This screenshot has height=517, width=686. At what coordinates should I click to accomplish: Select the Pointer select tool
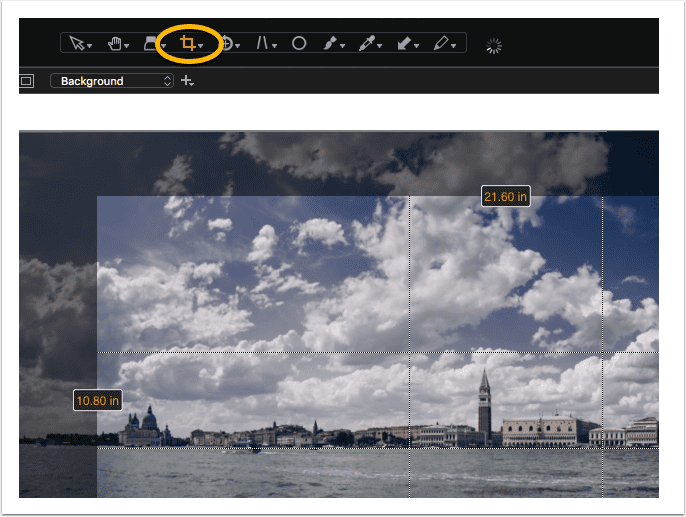pyautogui.click(x=76, y=43)
